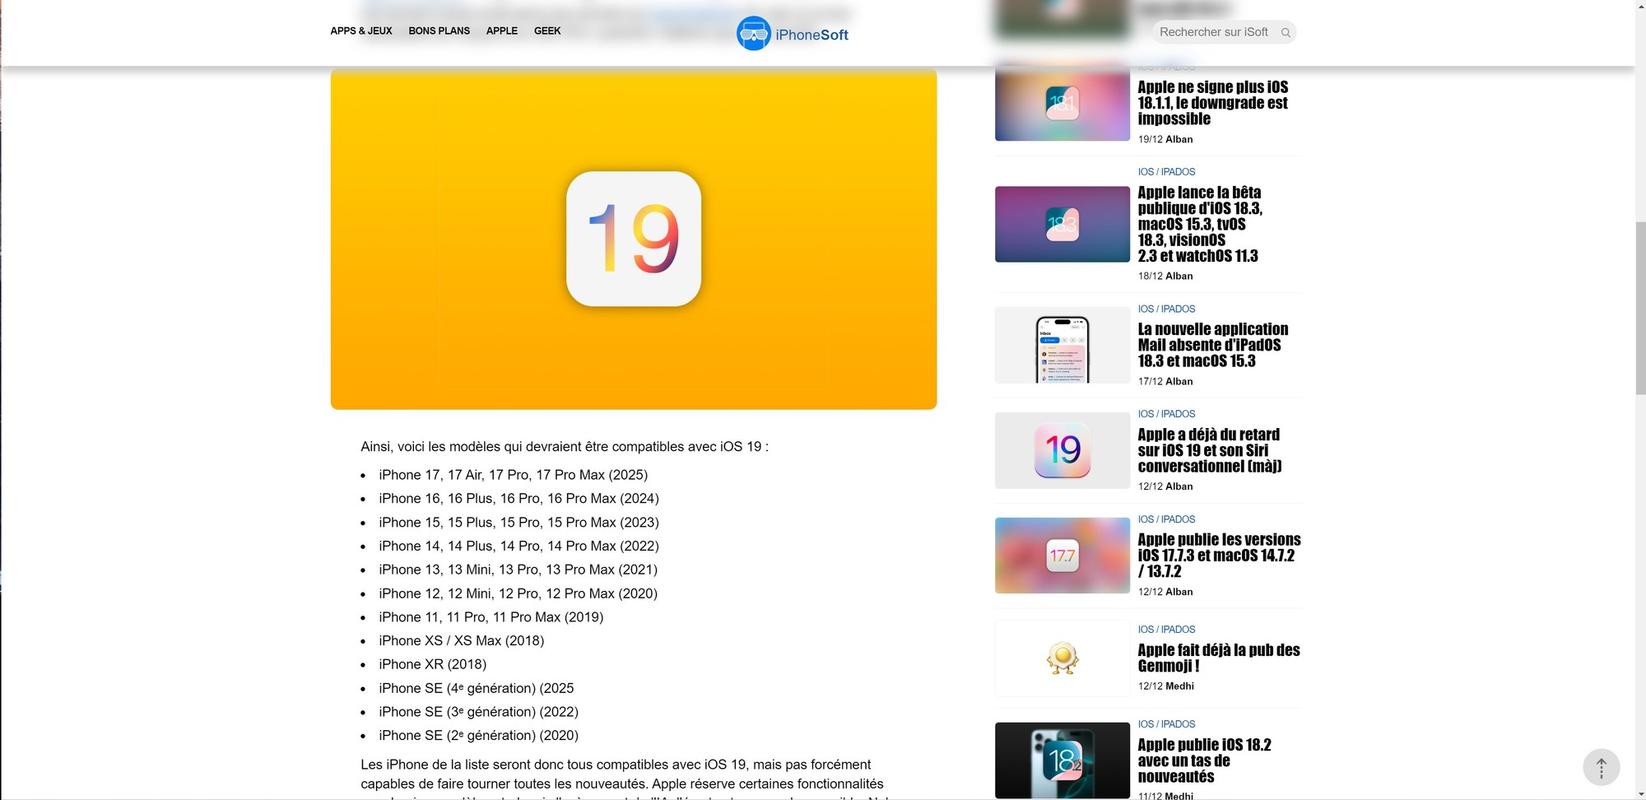Viewport: 1646px width, 800px height.
Task: Click IOS / IPADOS tag above Mail article
Action: [x=1166, y=309]
